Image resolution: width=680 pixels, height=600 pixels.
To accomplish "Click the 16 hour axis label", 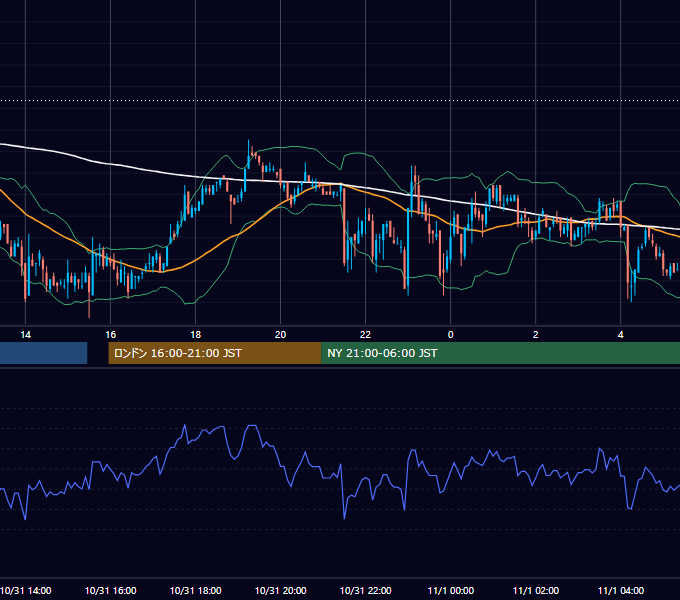I will (111, 335).
